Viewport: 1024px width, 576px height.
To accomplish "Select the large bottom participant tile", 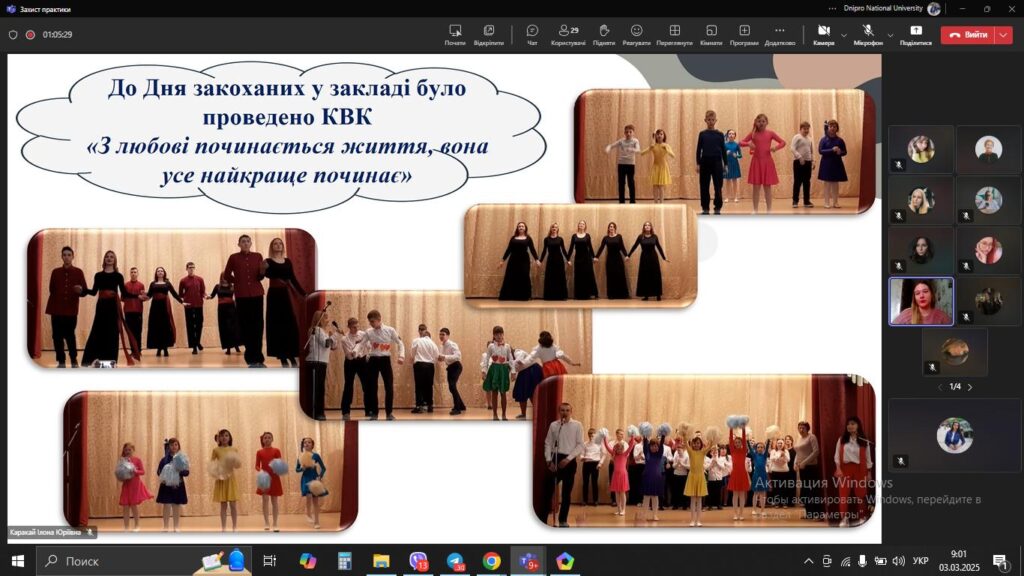I will (954, 435).
